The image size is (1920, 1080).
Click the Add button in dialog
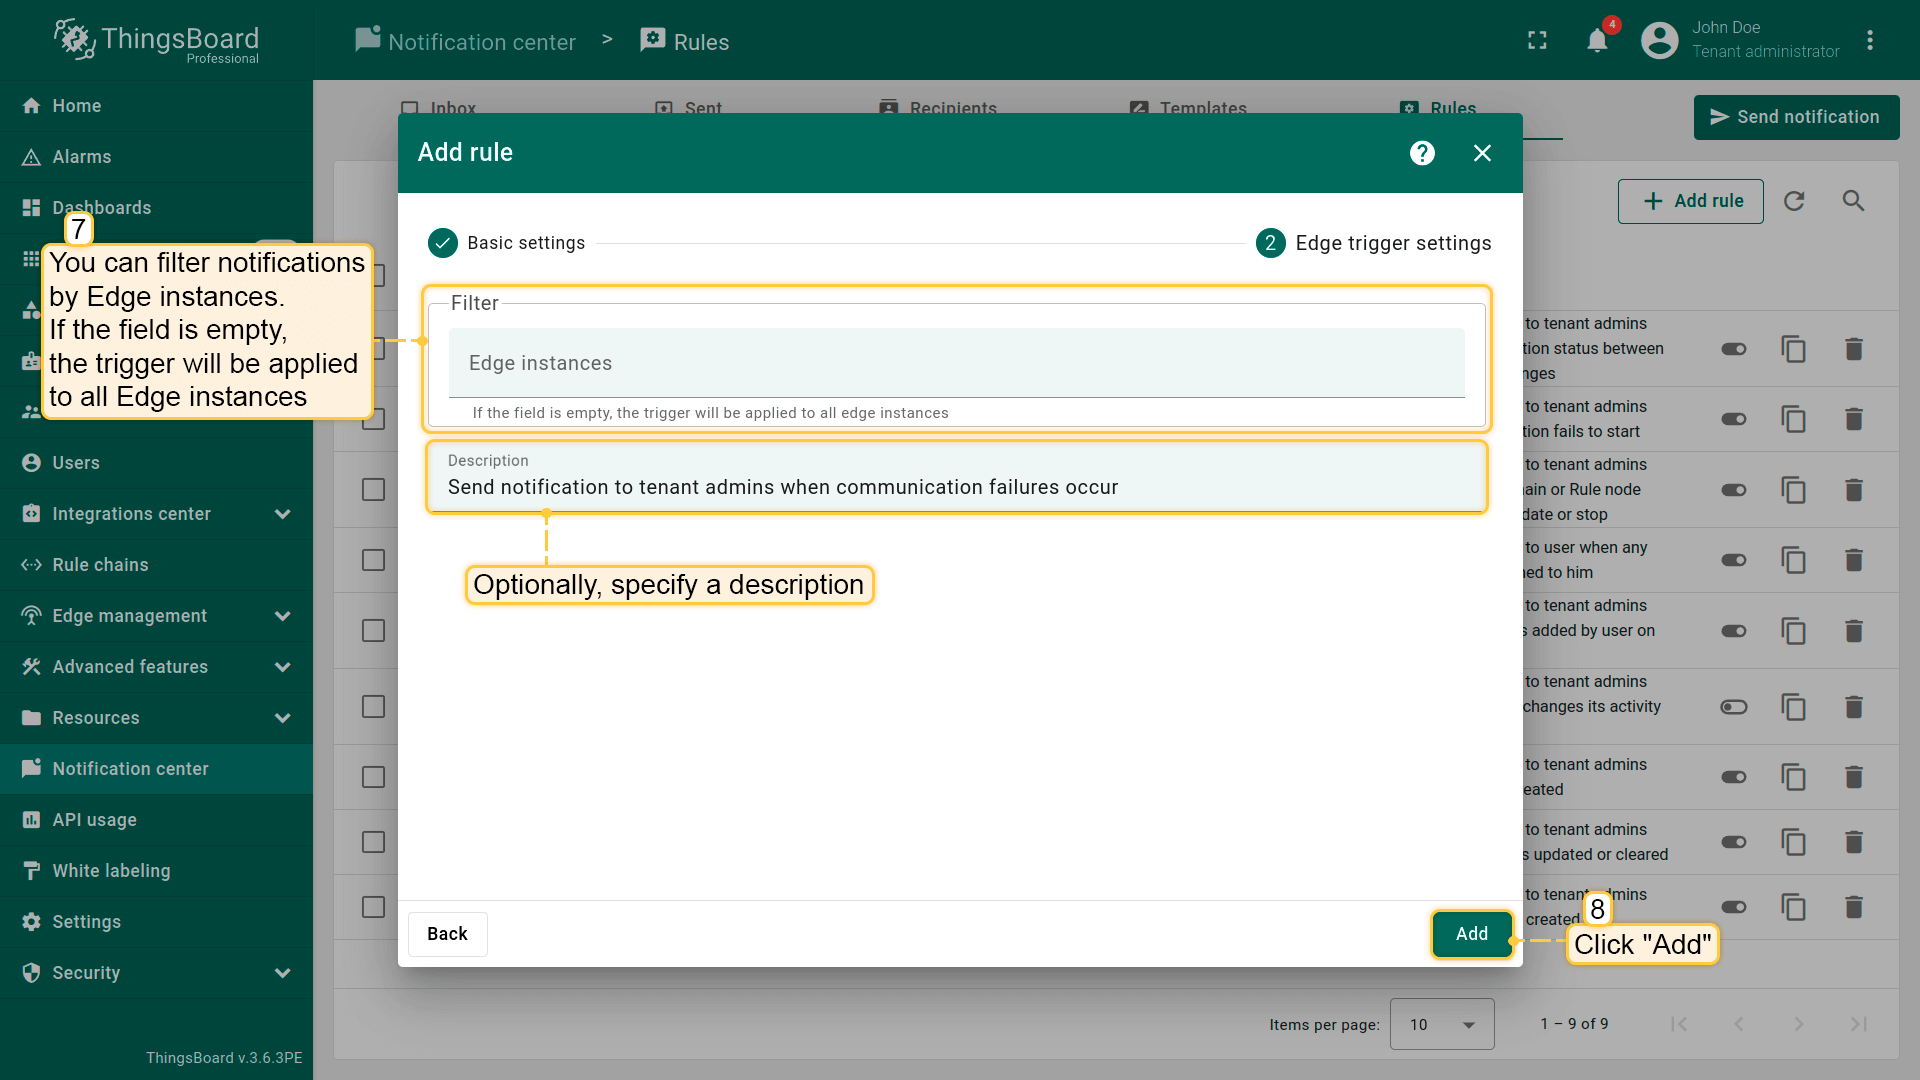pos(1471,934)
